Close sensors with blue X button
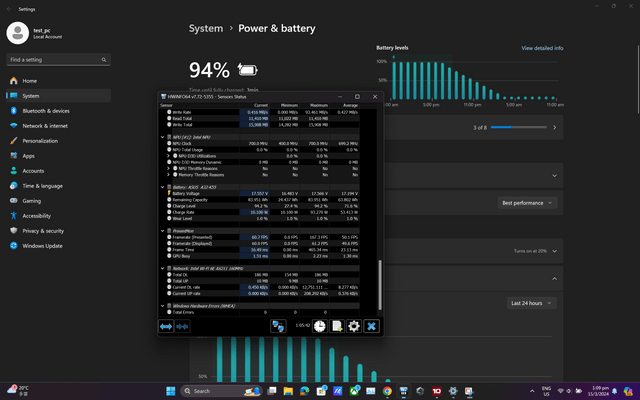 [x=371, y=326]
